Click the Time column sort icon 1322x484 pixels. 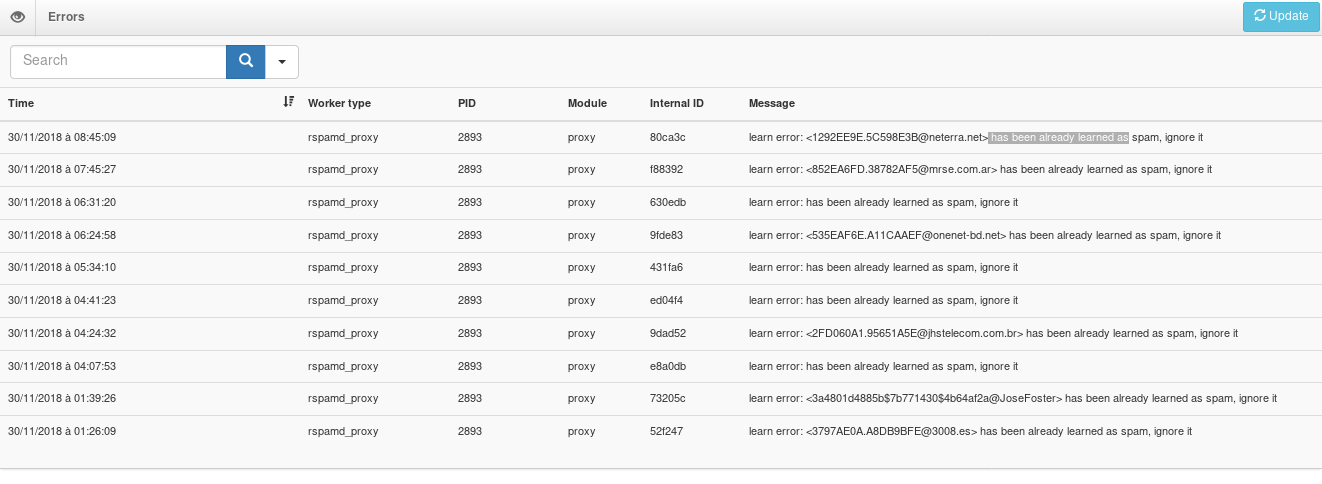click(288, 103)
